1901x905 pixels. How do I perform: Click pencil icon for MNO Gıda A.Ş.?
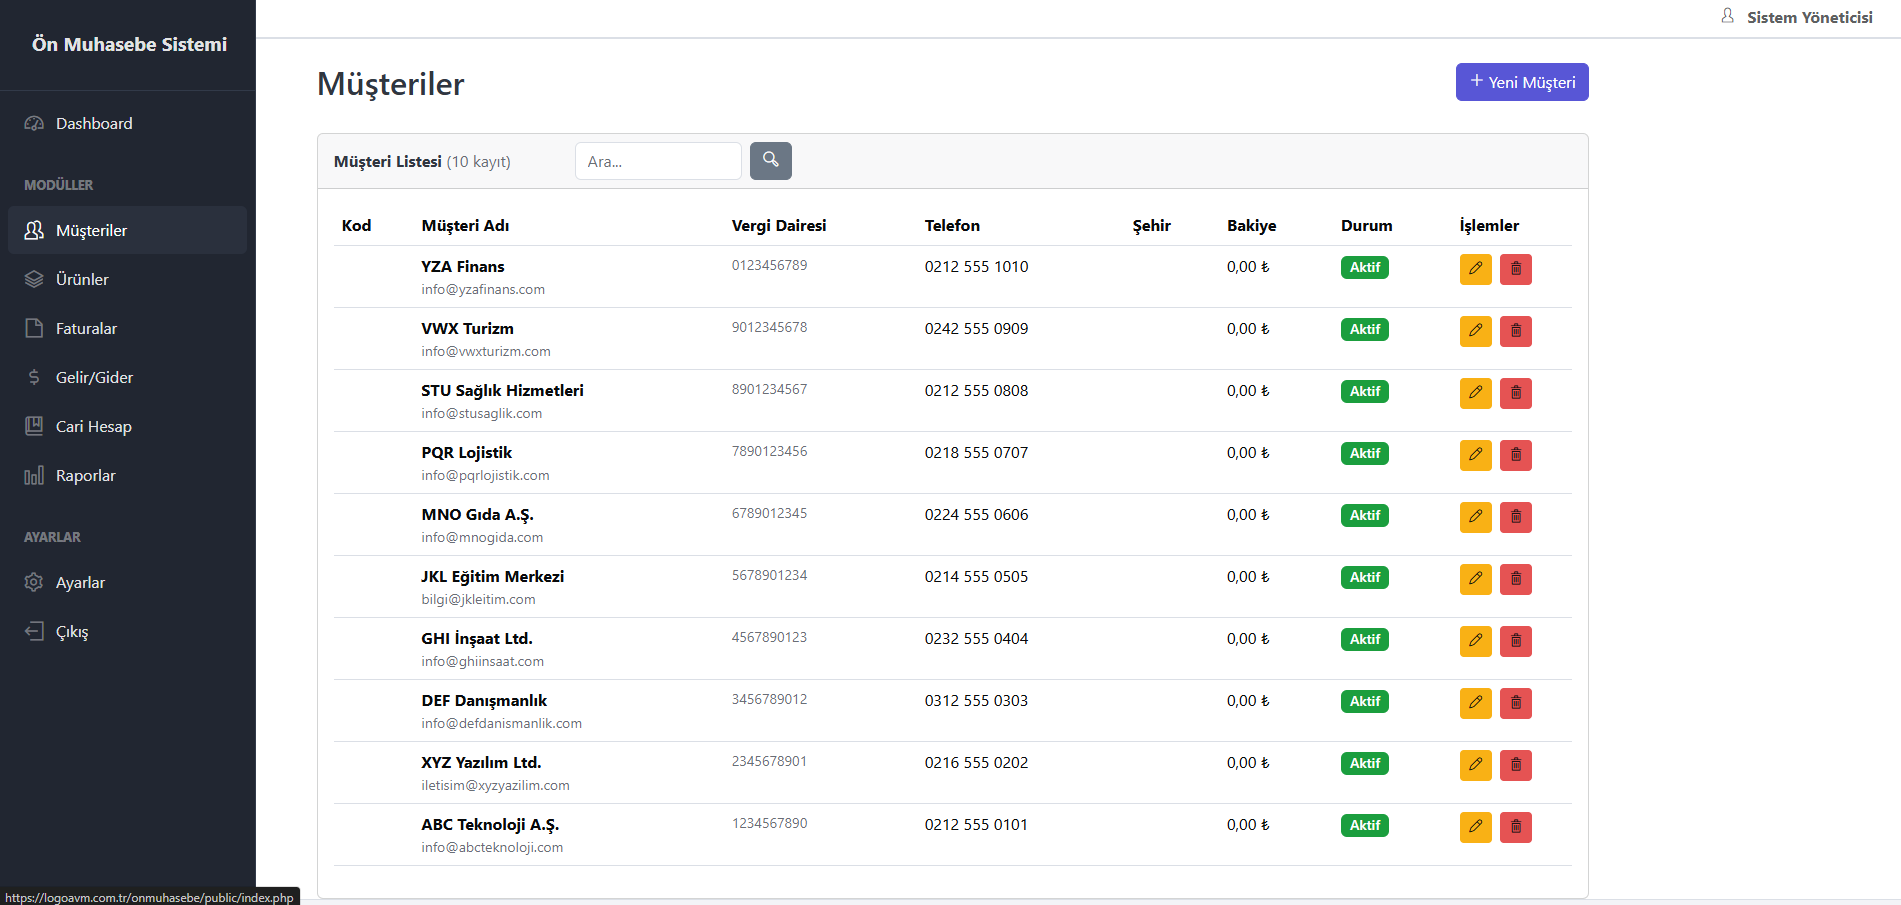coord(1475,517)
